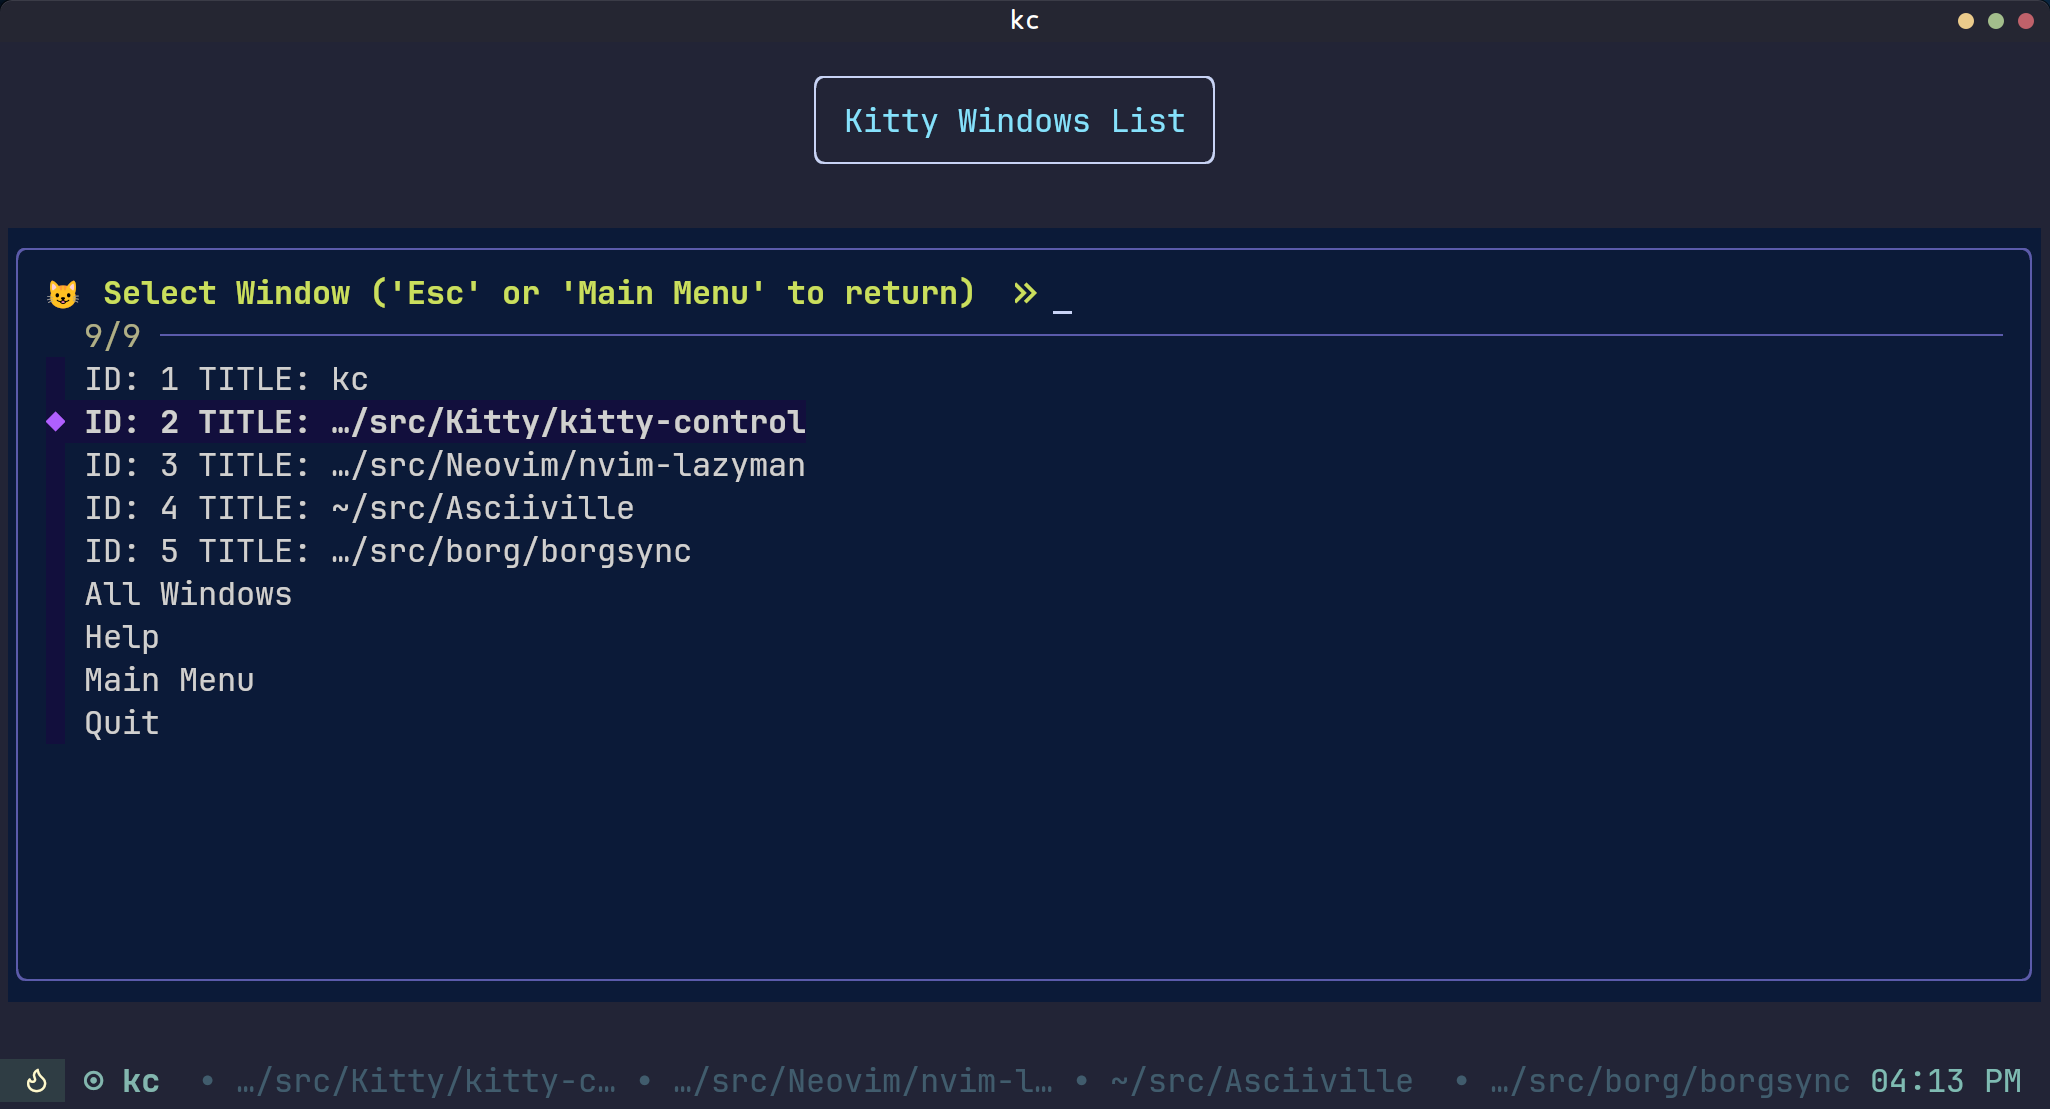Screen dimensions: 2050x1109
Task: Switch to the …/src/Neovim/nvim-l… tab
Action: (x=863, y=1081)
